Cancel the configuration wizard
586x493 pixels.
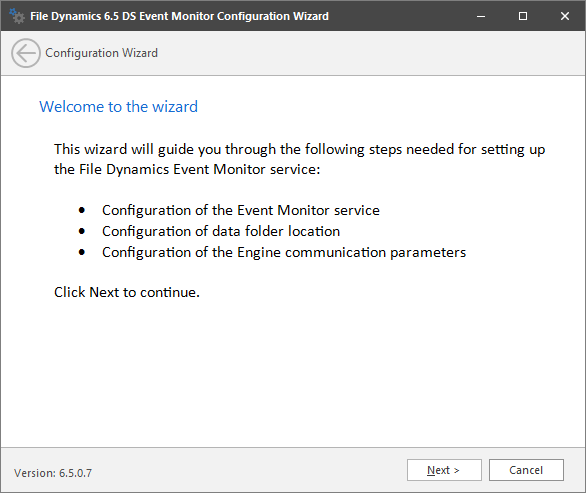coord(526,470)
